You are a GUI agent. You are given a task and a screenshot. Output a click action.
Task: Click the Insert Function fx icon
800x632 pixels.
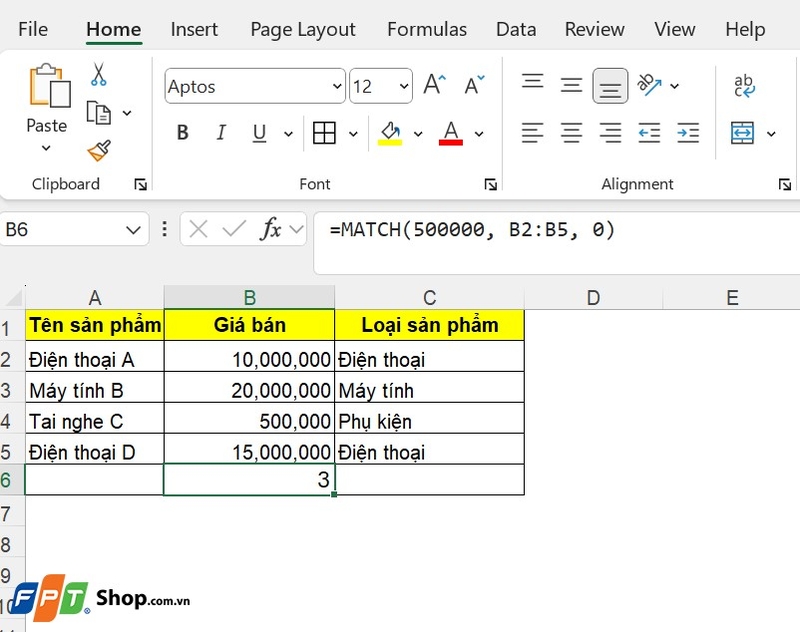pos(273,229)
